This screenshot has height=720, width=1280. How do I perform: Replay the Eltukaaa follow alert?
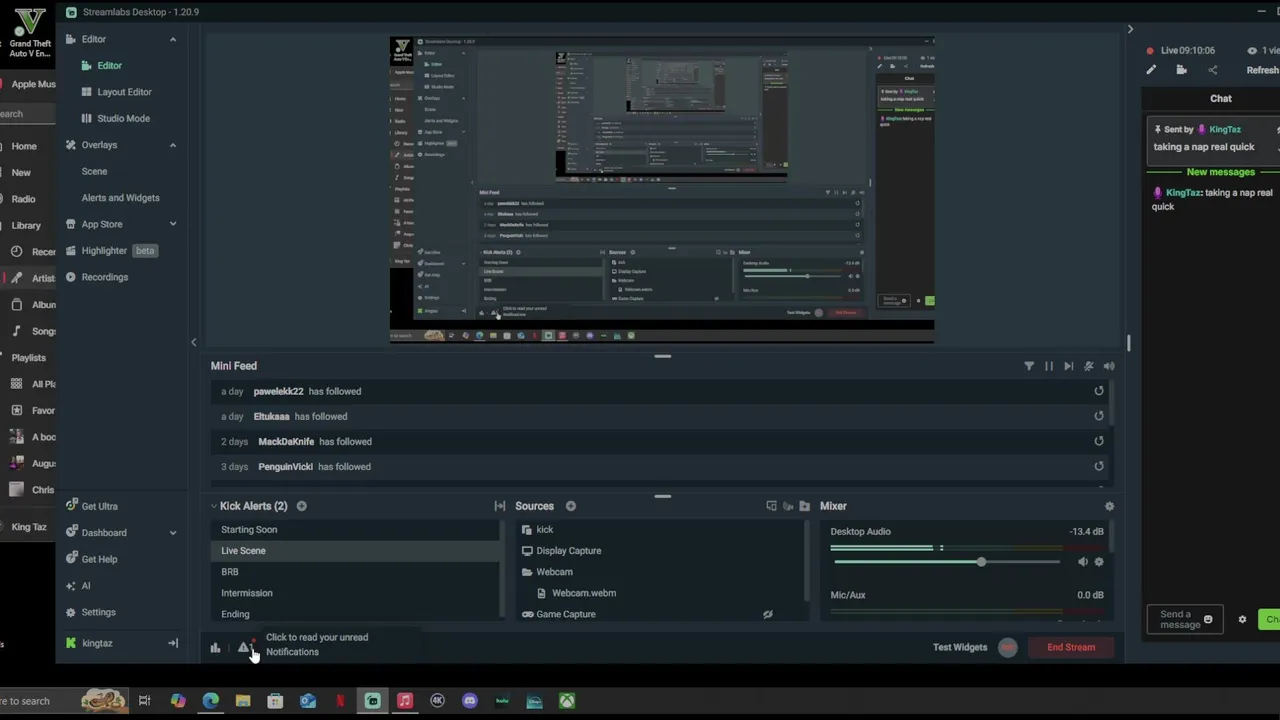[x=1099, y=416]
